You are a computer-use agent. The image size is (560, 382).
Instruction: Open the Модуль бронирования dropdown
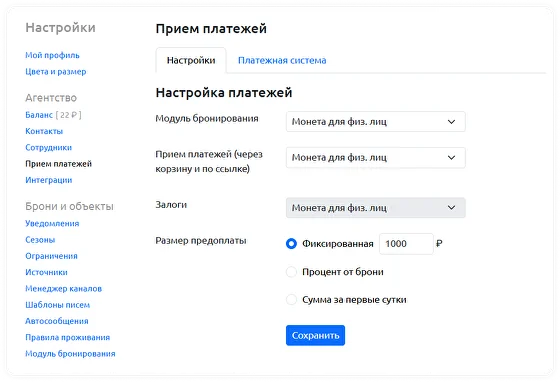pos(376,122)
